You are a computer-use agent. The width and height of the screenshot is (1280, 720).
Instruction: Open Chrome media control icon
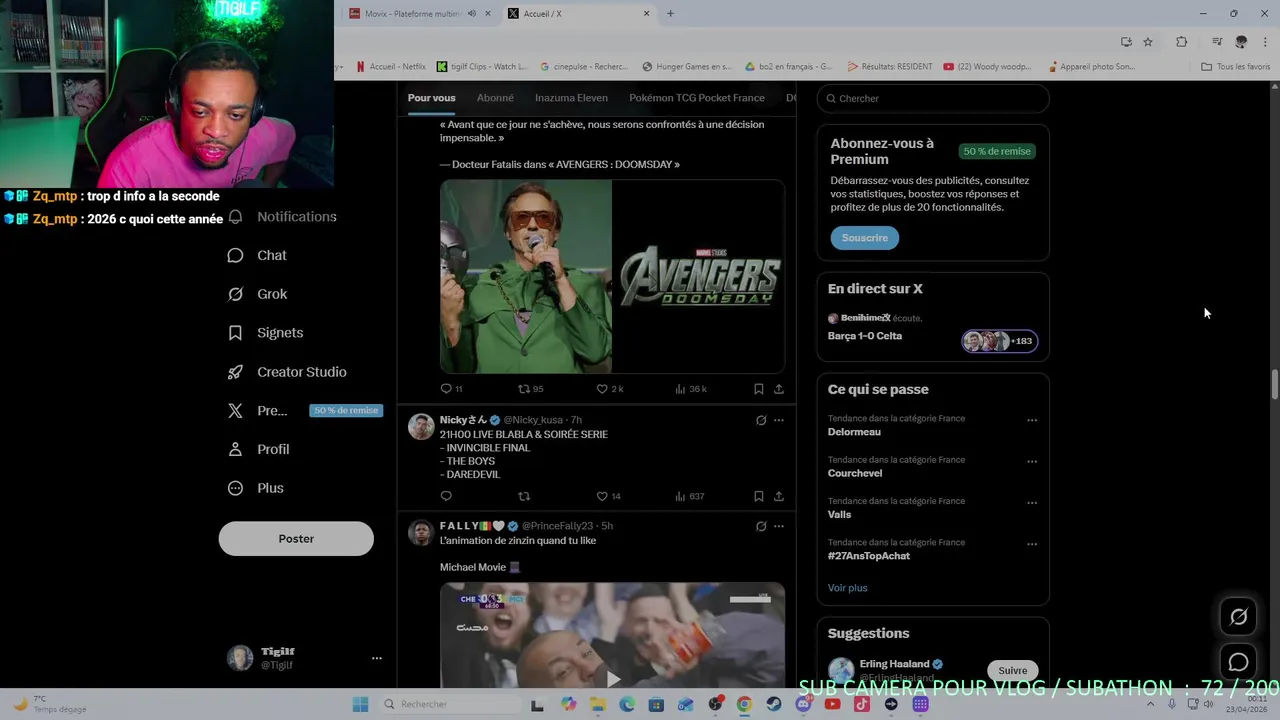[1216, 42]
